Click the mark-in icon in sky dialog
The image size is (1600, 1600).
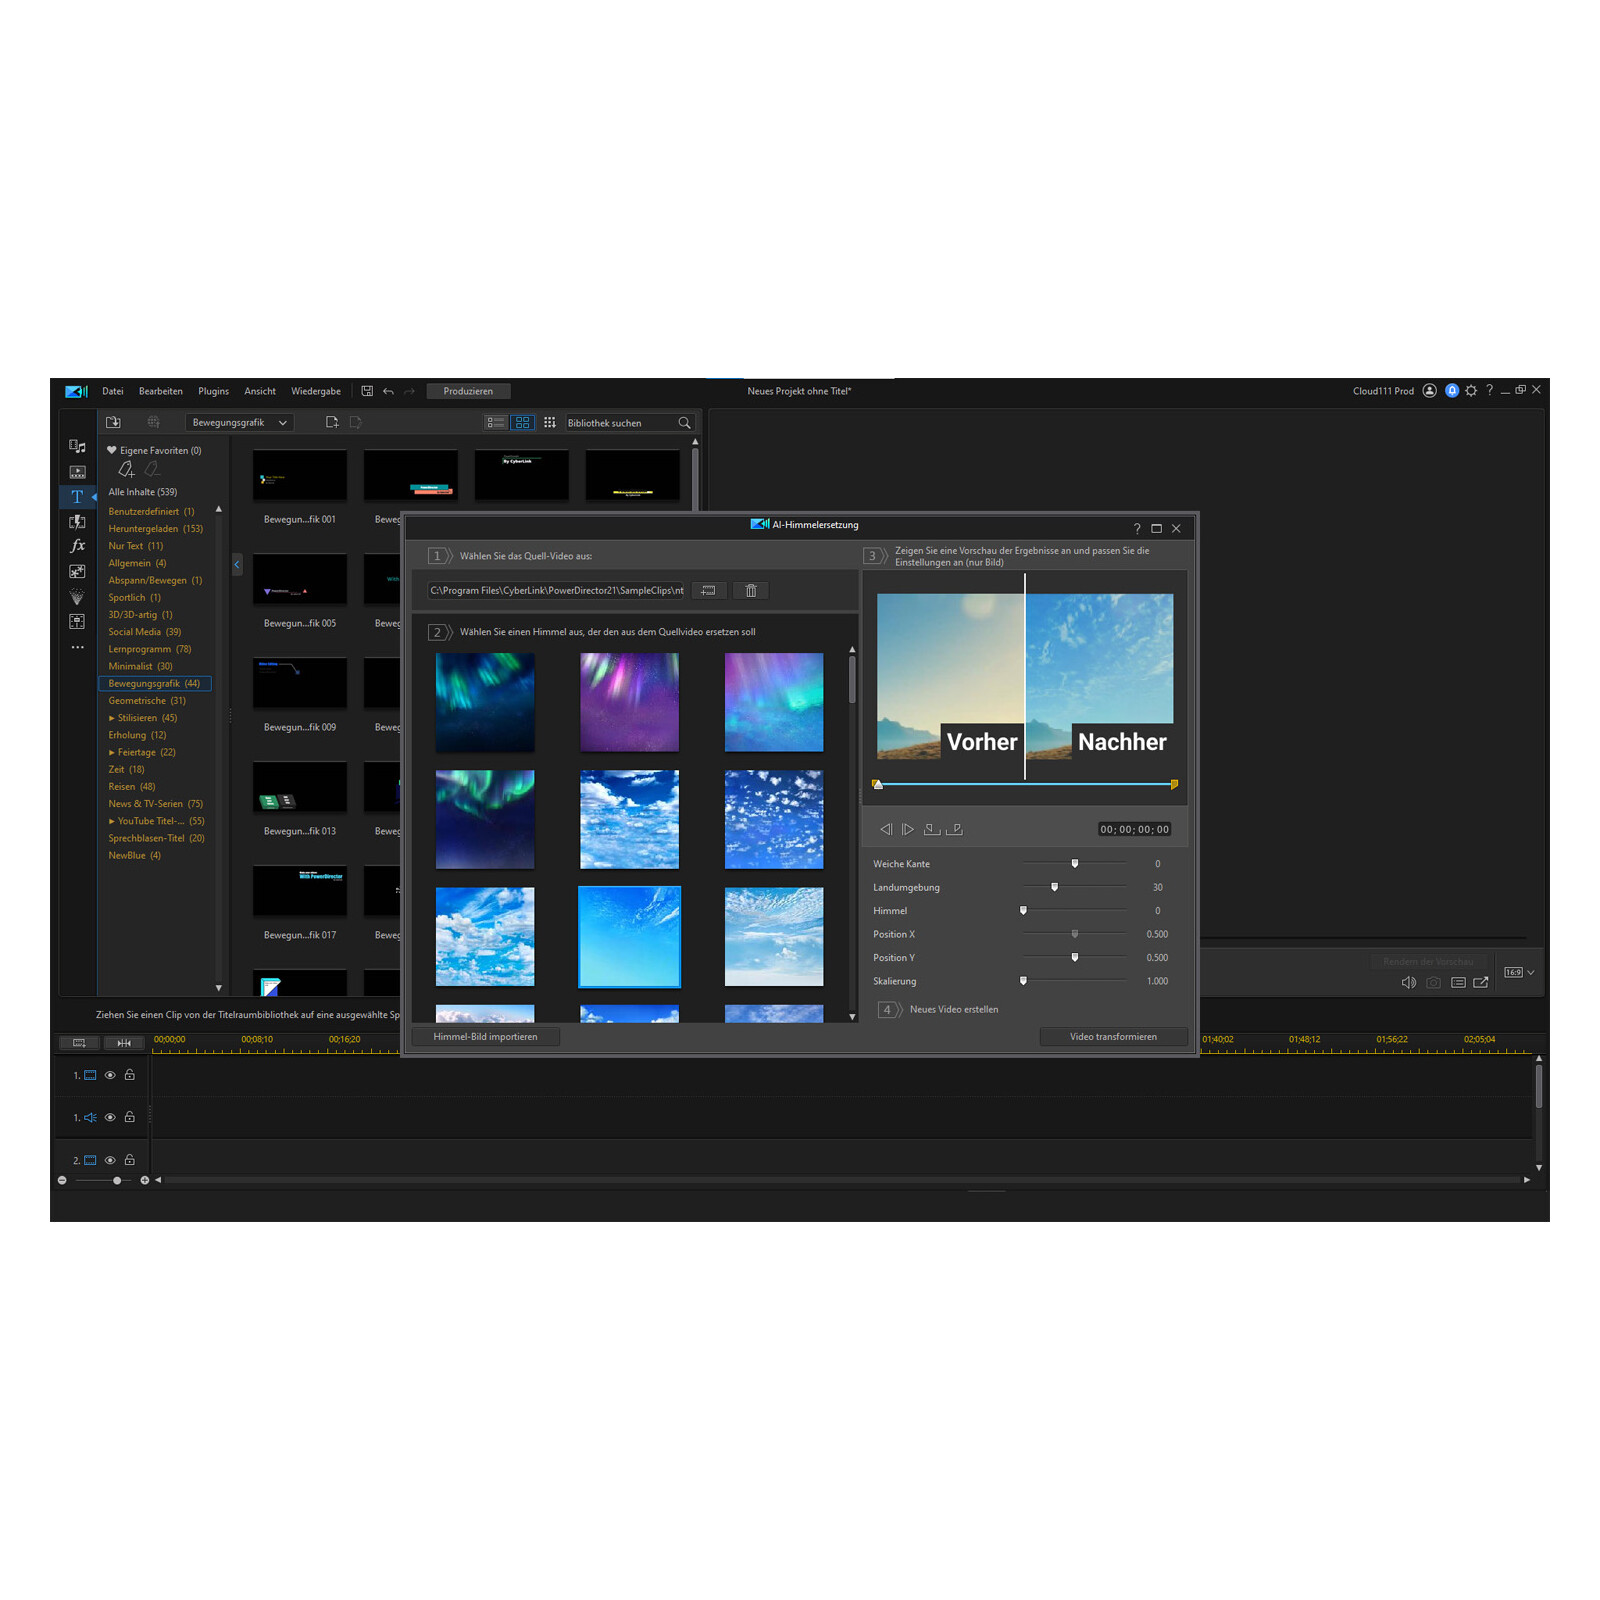[x=932, y=829]
